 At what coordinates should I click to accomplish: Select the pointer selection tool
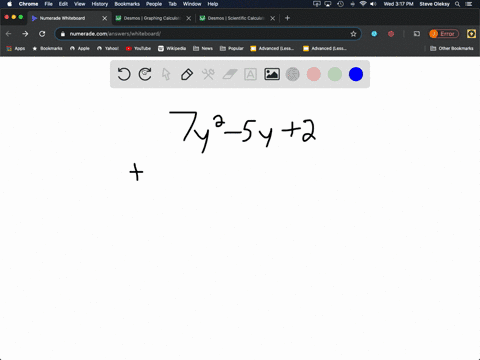tap(166, 74)
